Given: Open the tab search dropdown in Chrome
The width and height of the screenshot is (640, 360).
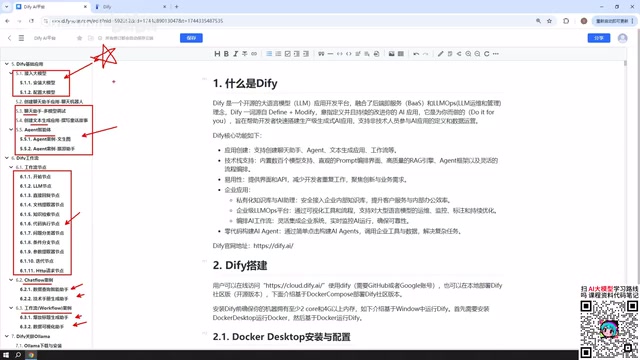Looking at the screenshot, I should click(6, 7).
